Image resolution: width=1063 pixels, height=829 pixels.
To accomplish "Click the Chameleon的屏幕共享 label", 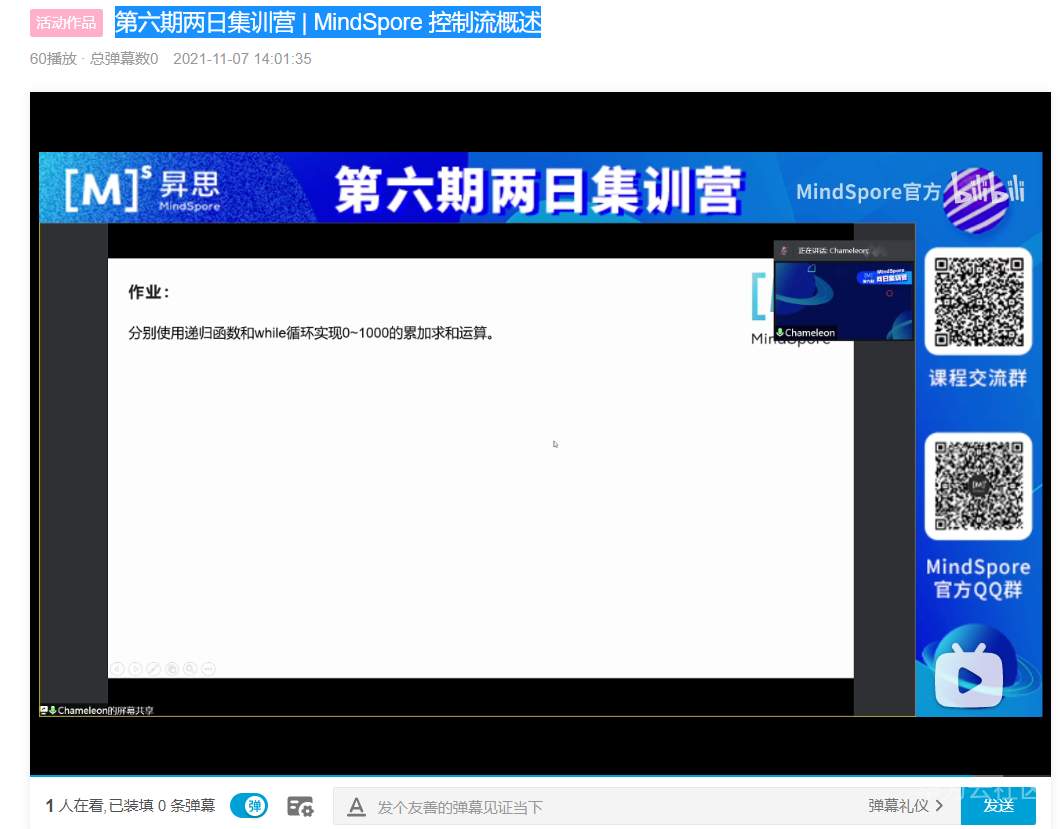I will click(106, 710).
